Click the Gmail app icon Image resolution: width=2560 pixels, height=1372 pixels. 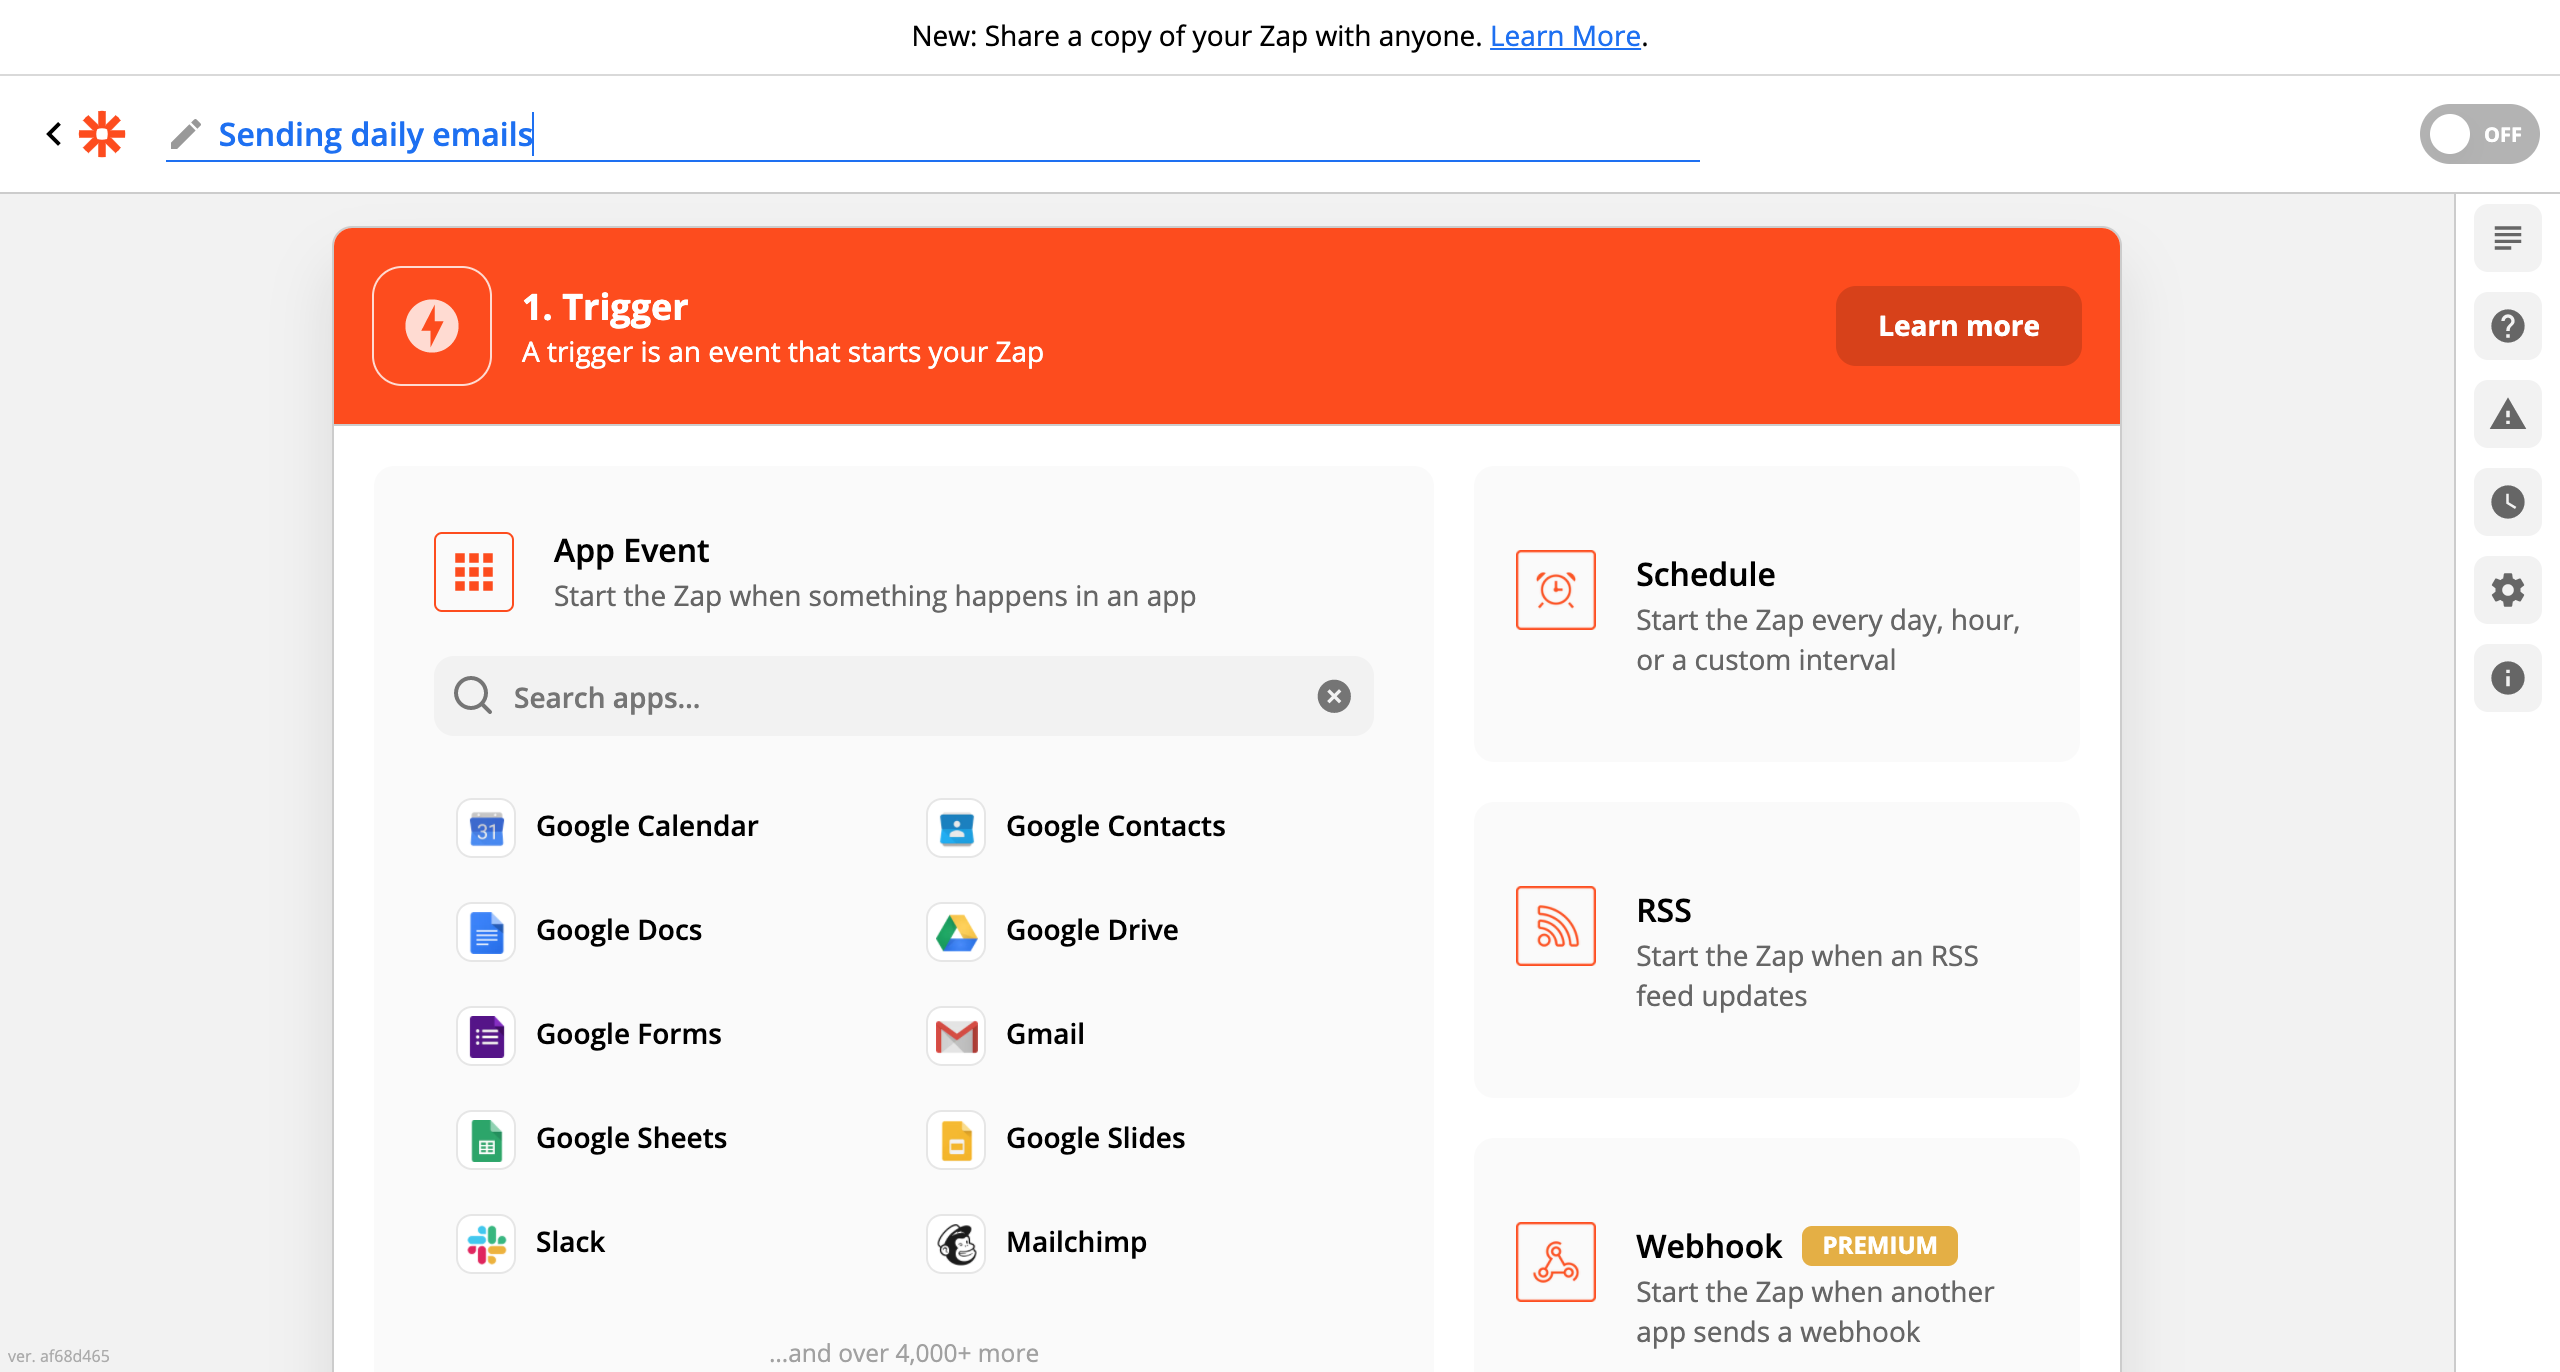coord(960,1033)
